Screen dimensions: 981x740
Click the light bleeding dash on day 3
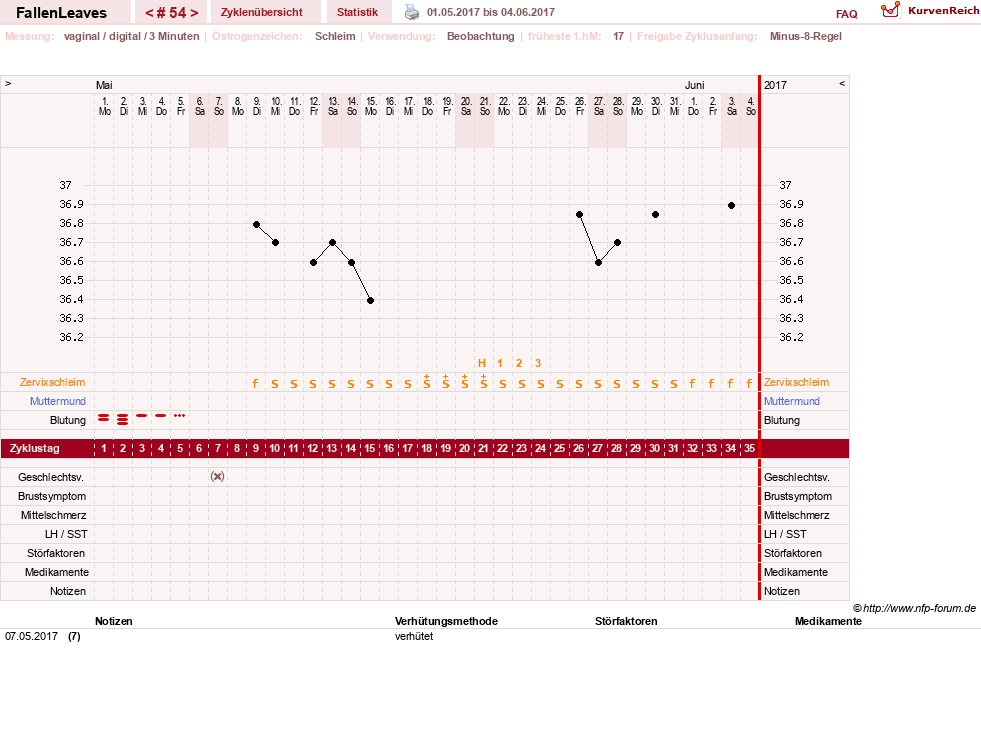tap(142, 415)
